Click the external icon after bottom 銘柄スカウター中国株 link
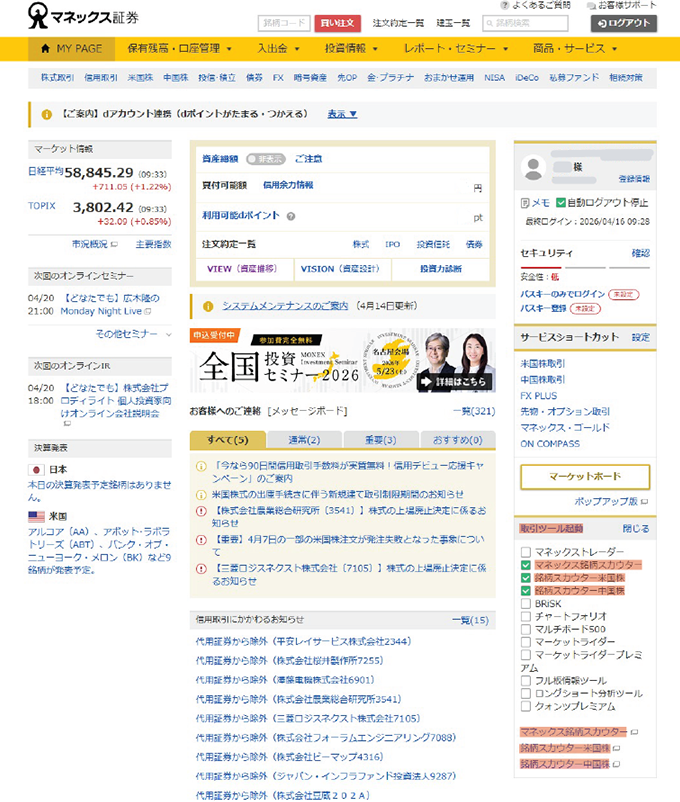The image size is (680, 802). point(617,764)
